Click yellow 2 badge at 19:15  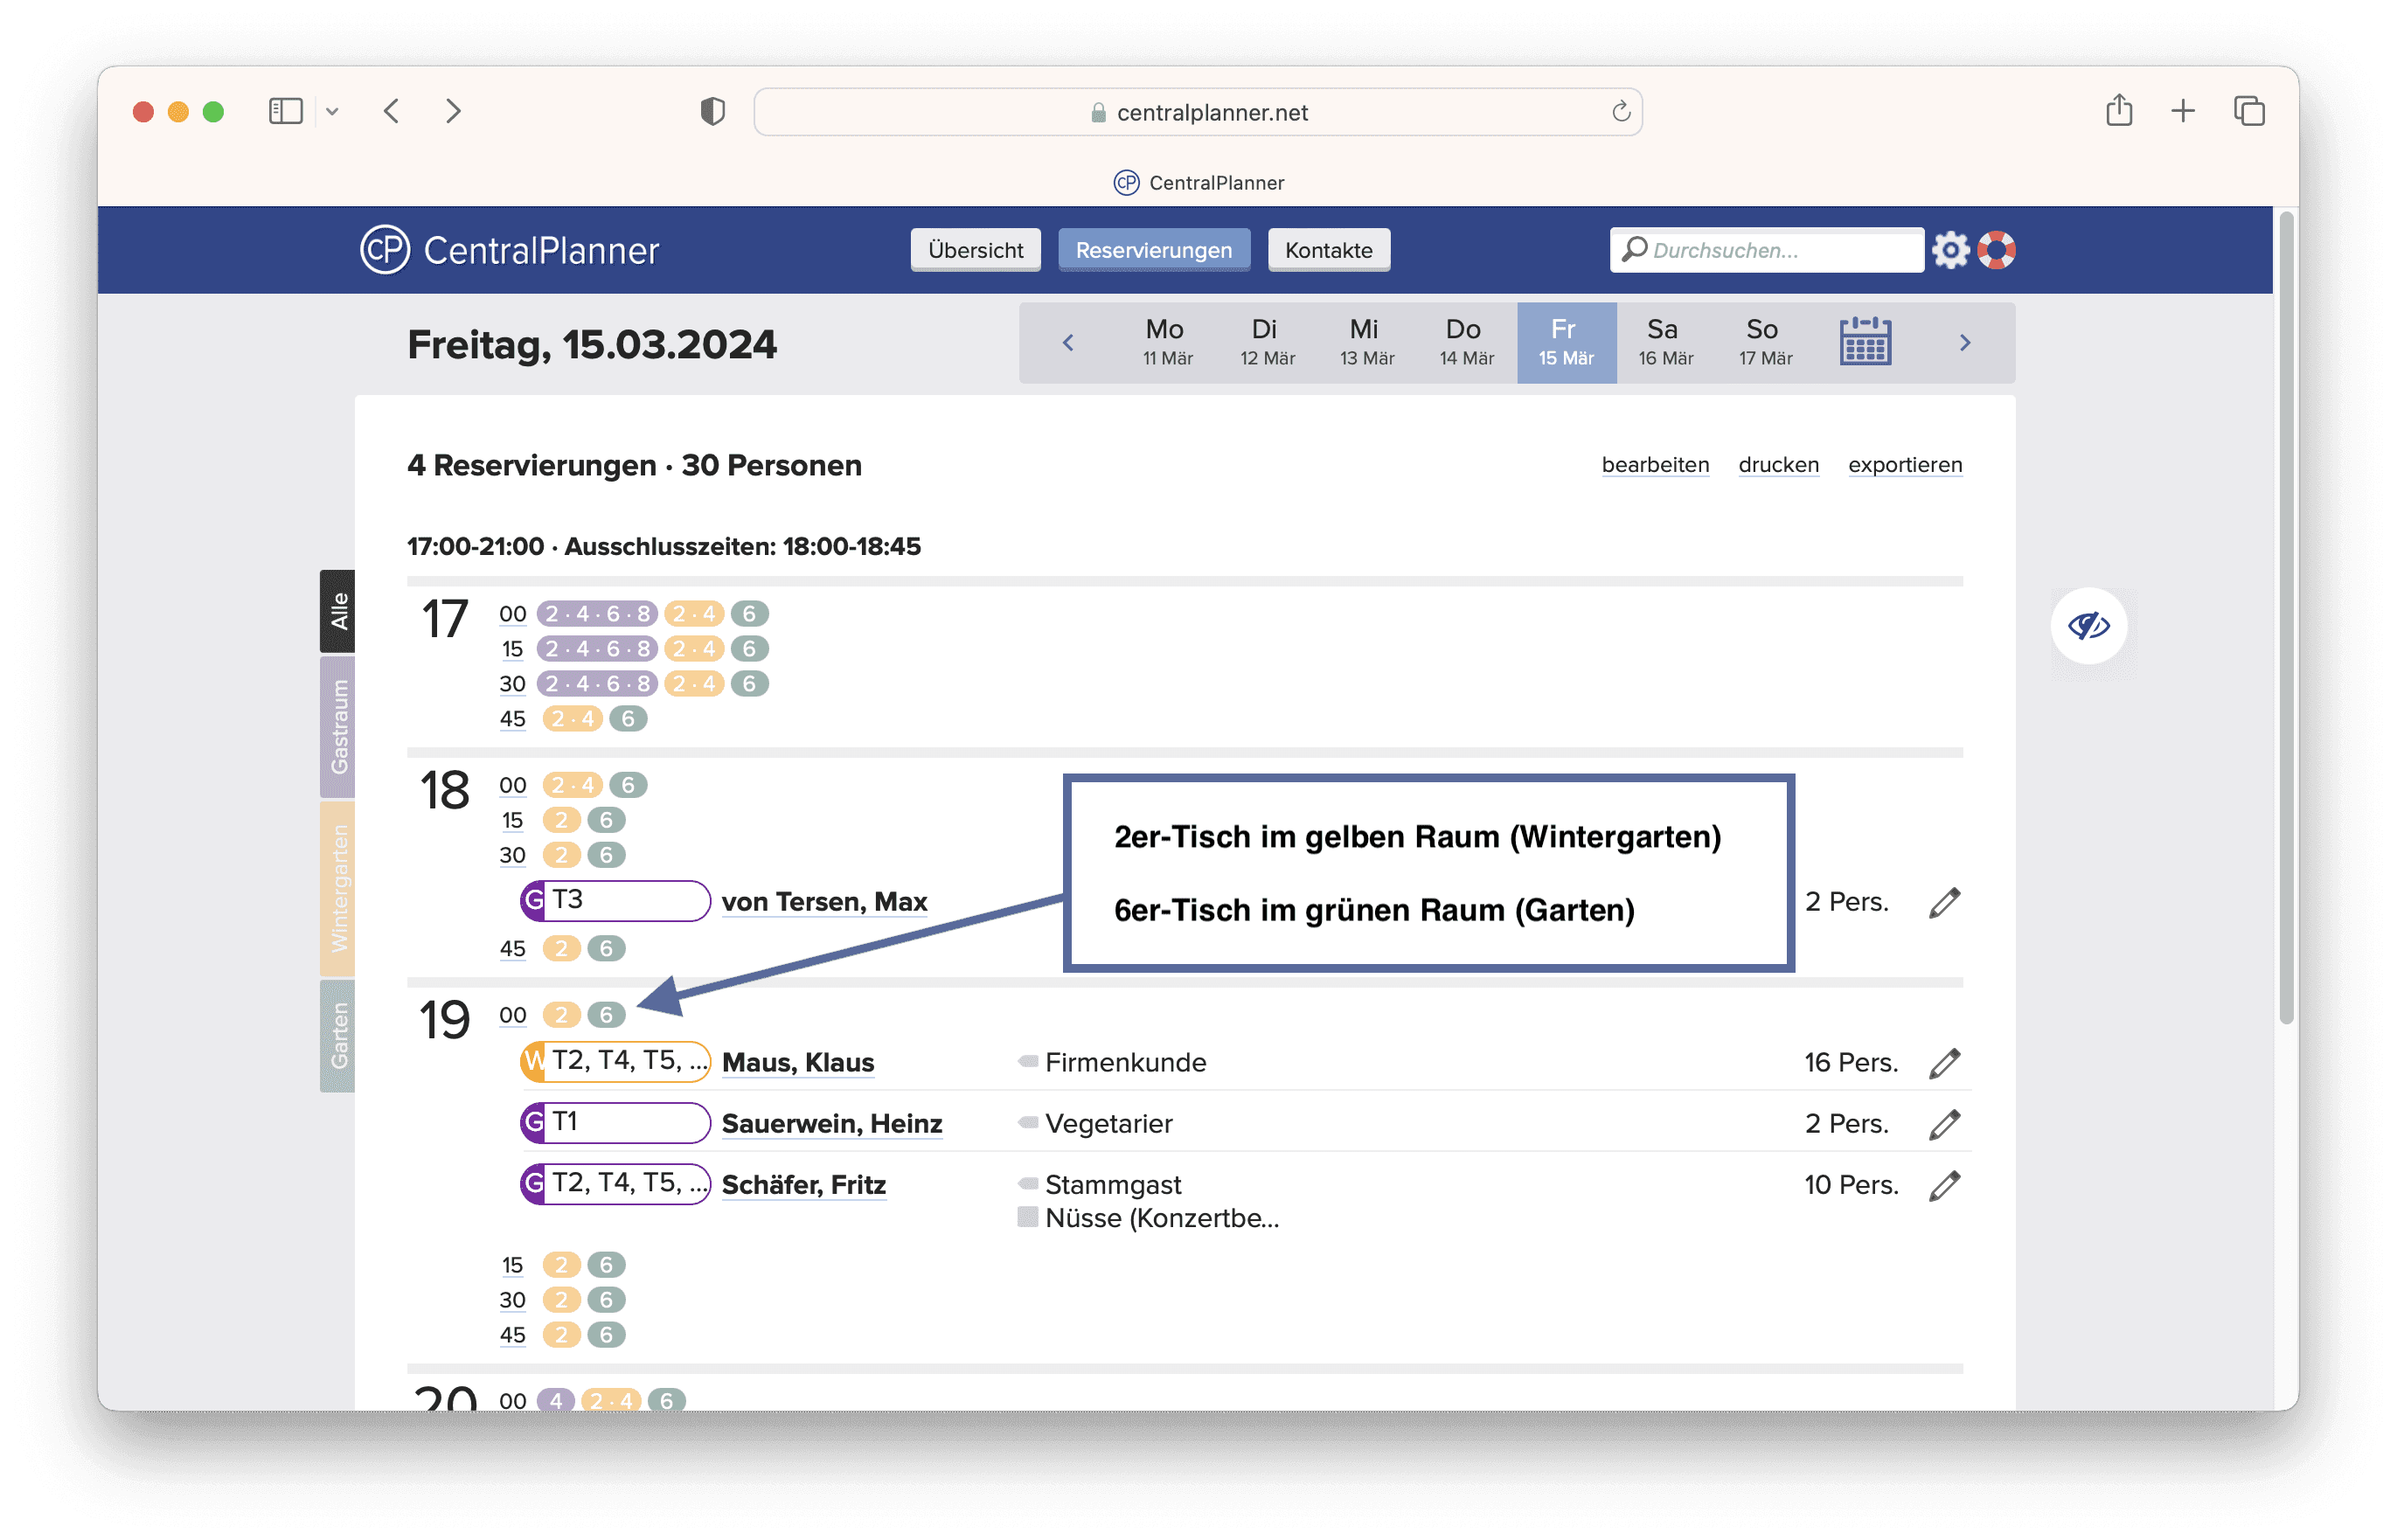pyautogui.click(x=561, y=1265)
